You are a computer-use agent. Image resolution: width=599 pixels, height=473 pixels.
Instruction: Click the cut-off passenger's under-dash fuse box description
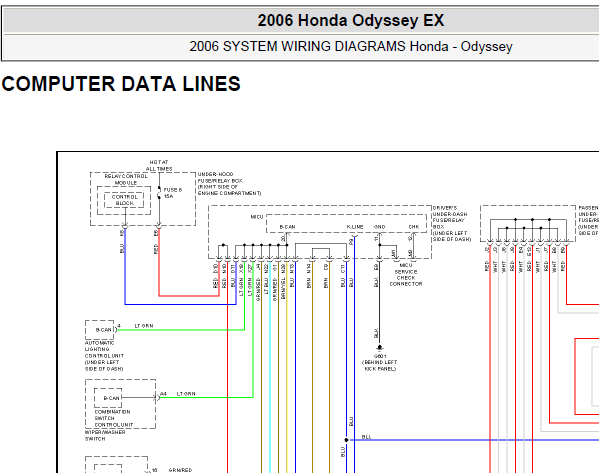588,220
